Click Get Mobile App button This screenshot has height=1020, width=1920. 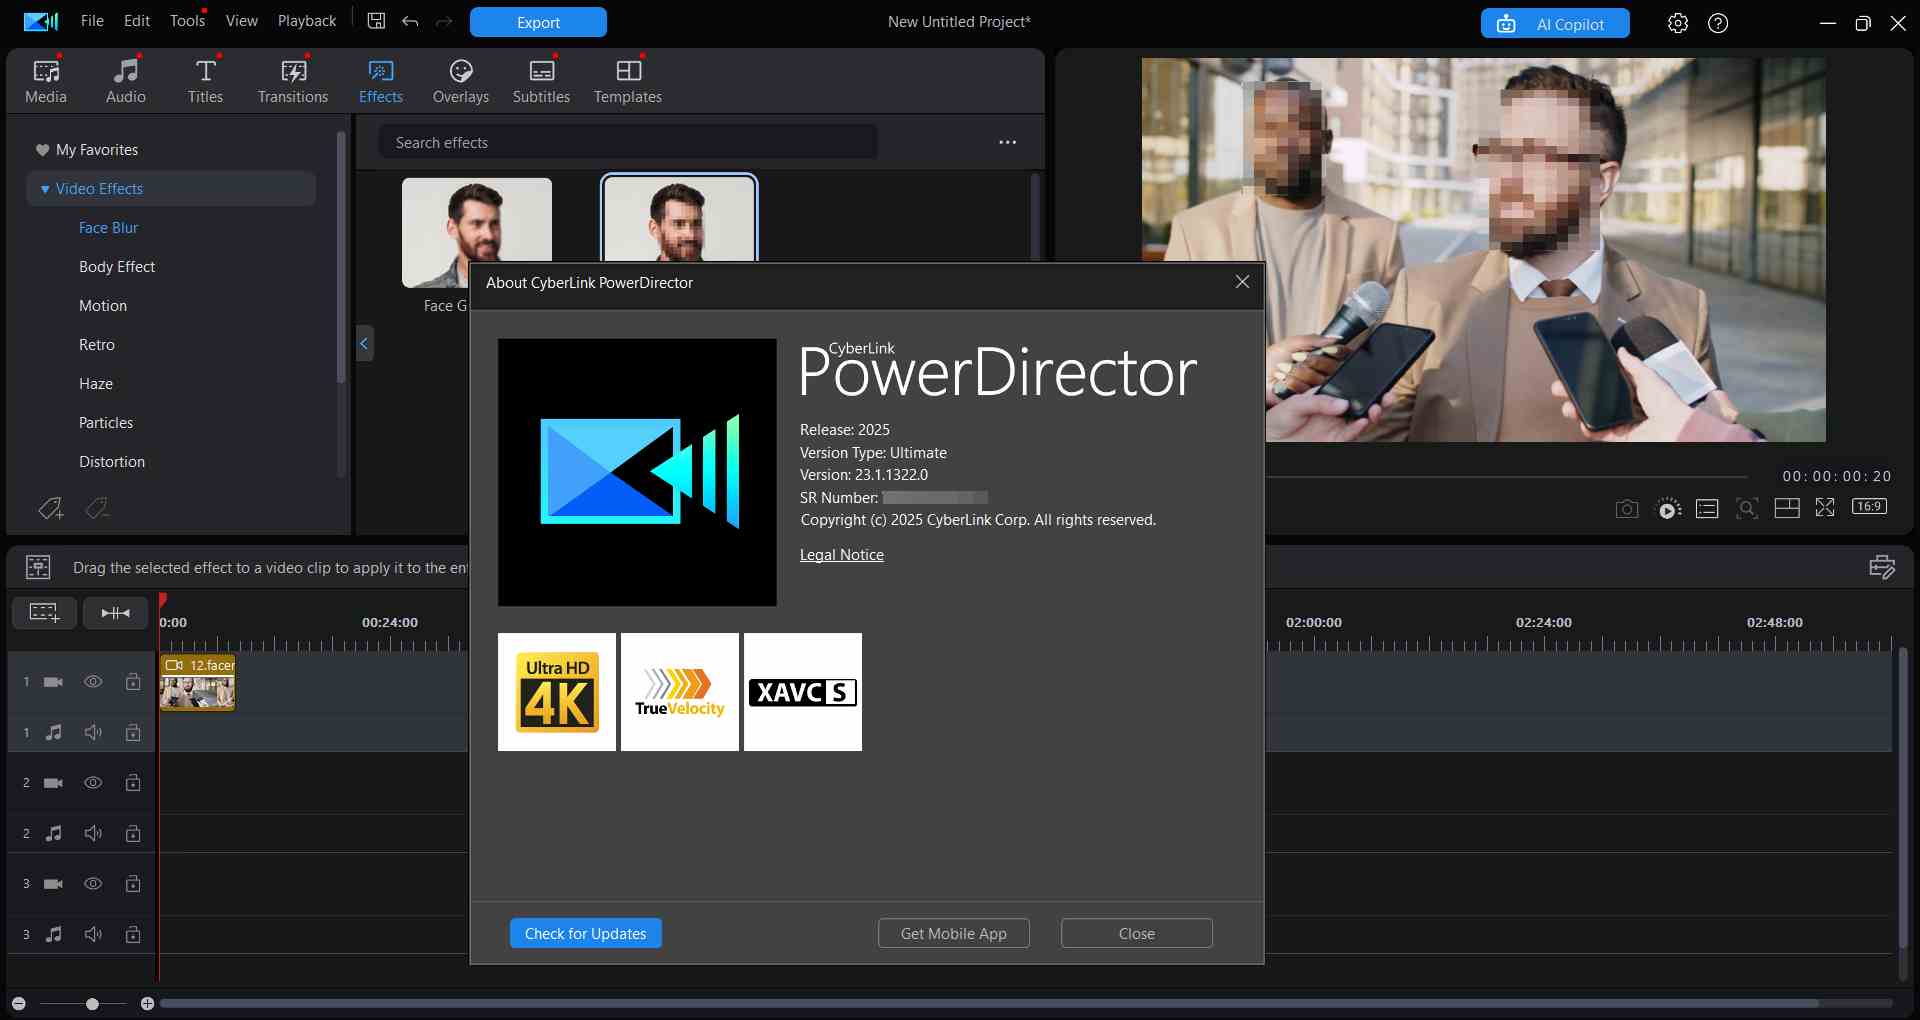pyautogui.click(x=954, y=933)
